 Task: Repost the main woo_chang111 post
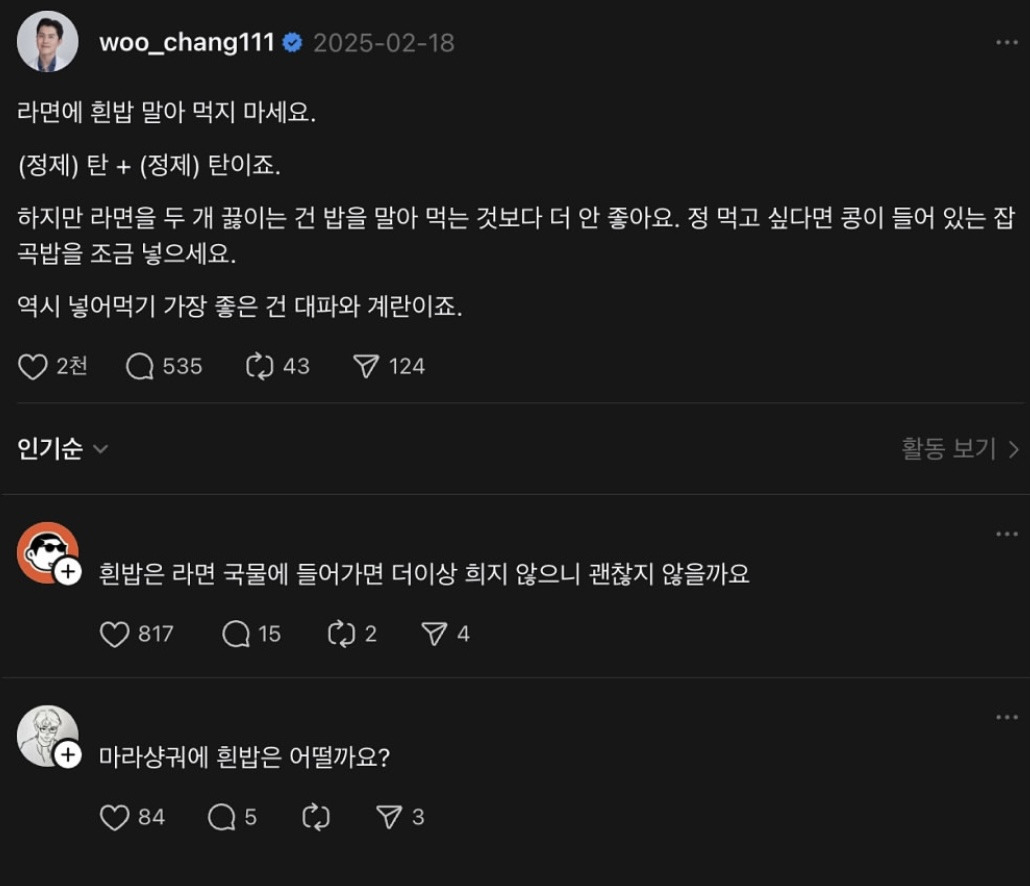[260, 367]
